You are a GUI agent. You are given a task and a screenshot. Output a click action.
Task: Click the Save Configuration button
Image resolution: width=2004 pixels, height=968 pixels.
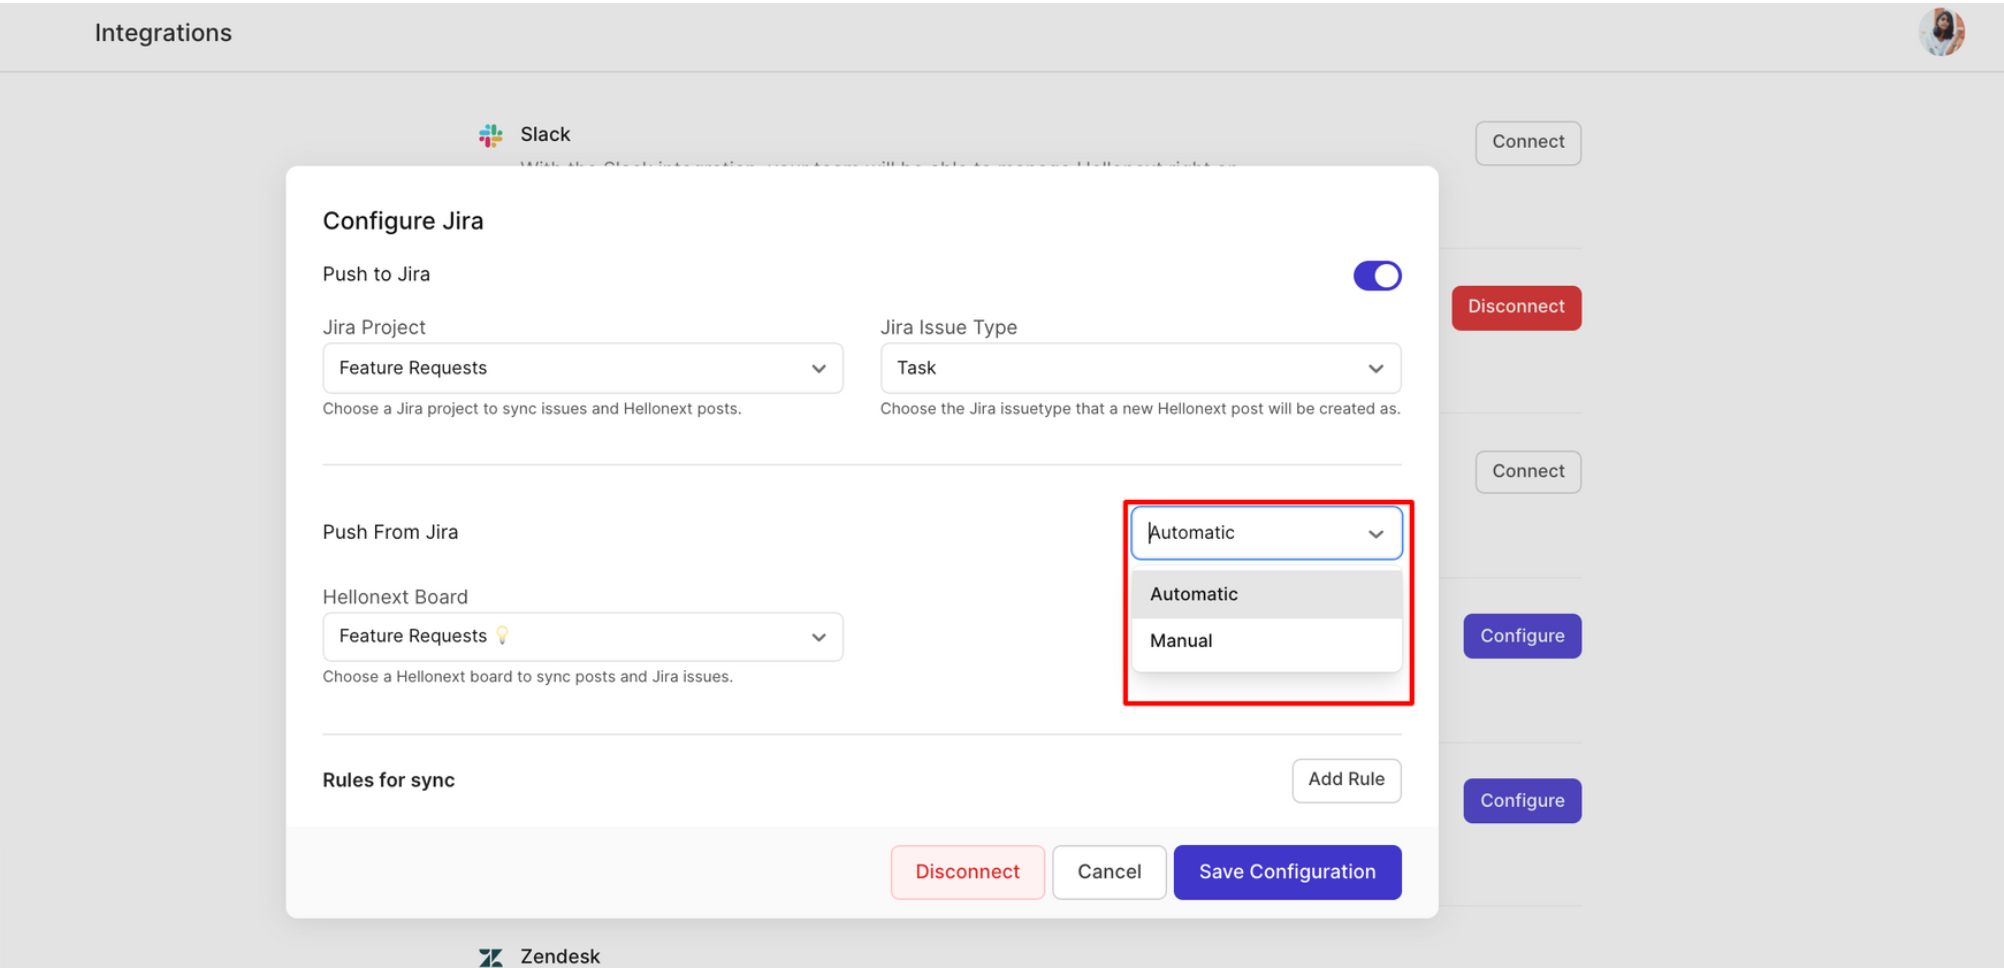tap(1287, 871)
